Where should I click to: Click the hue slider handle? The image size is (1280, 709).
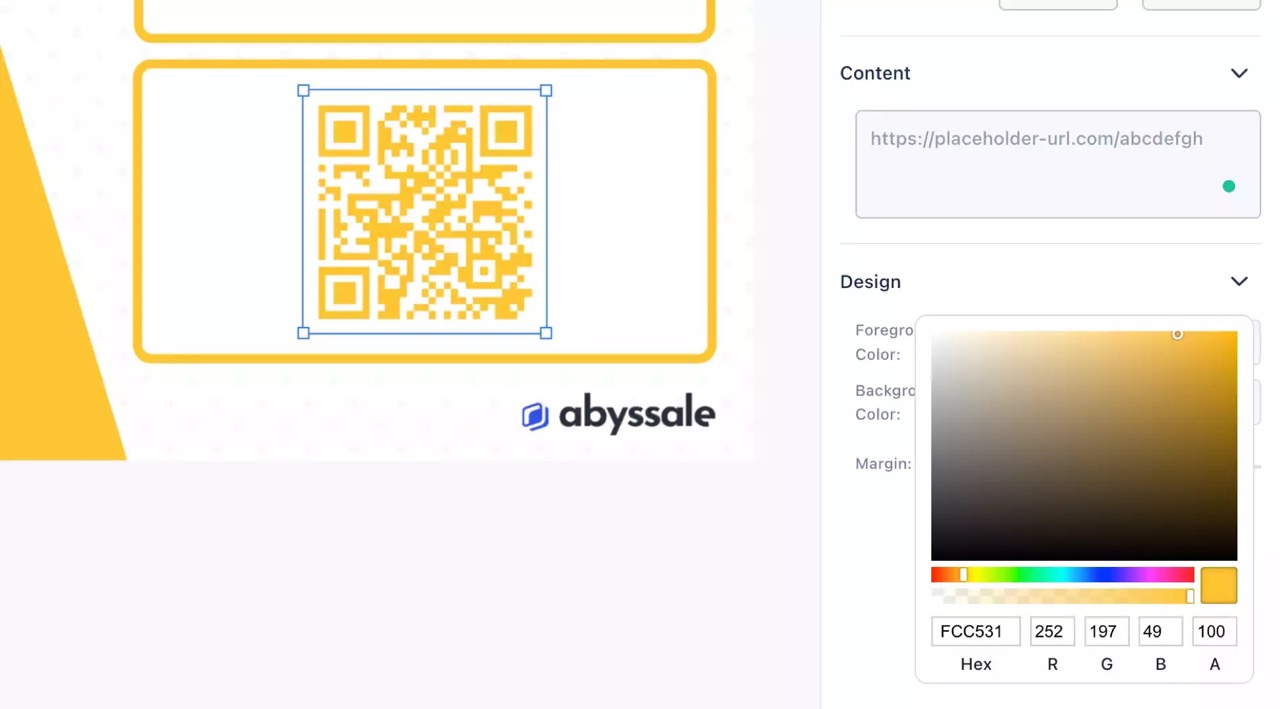coord(963,575)
